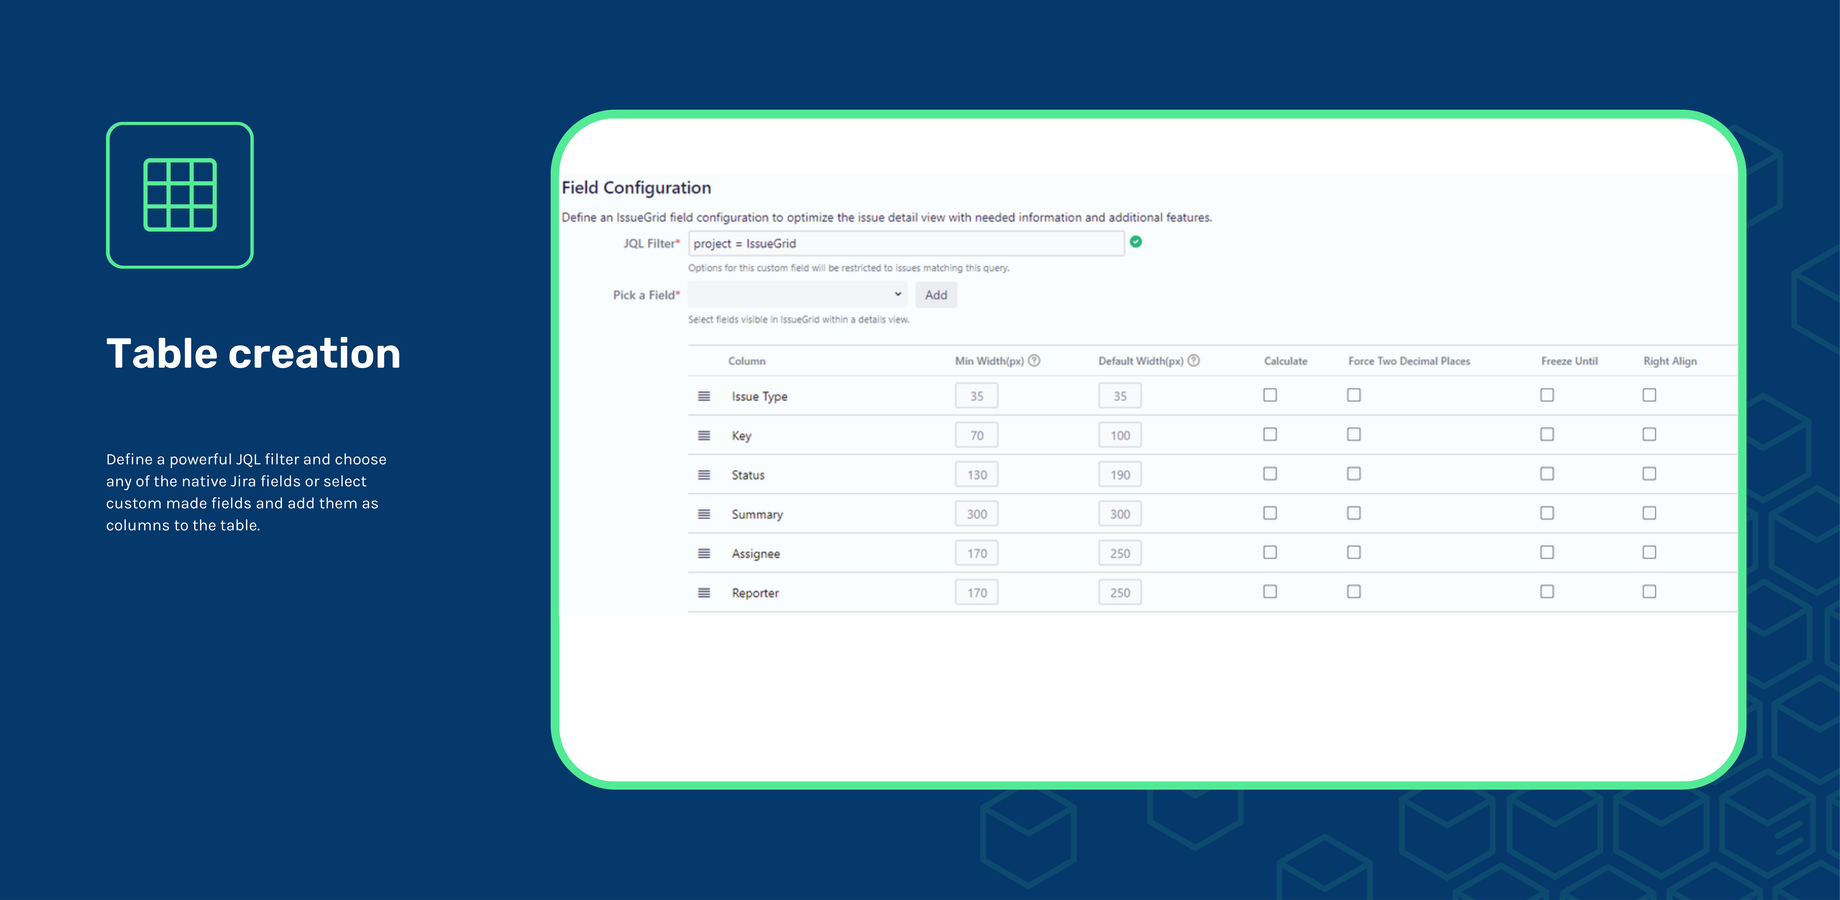Click Status Default Width value 190
The height and width of the screenshot is (900, 1840).
click(1120, 475)
